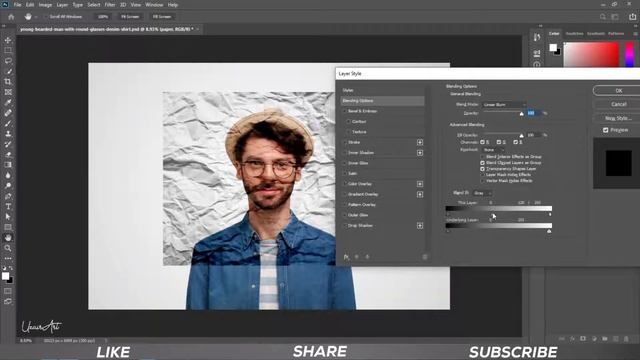Open the Window menu
This screenshot has height=360, width=640.
(x=154, y=5)
